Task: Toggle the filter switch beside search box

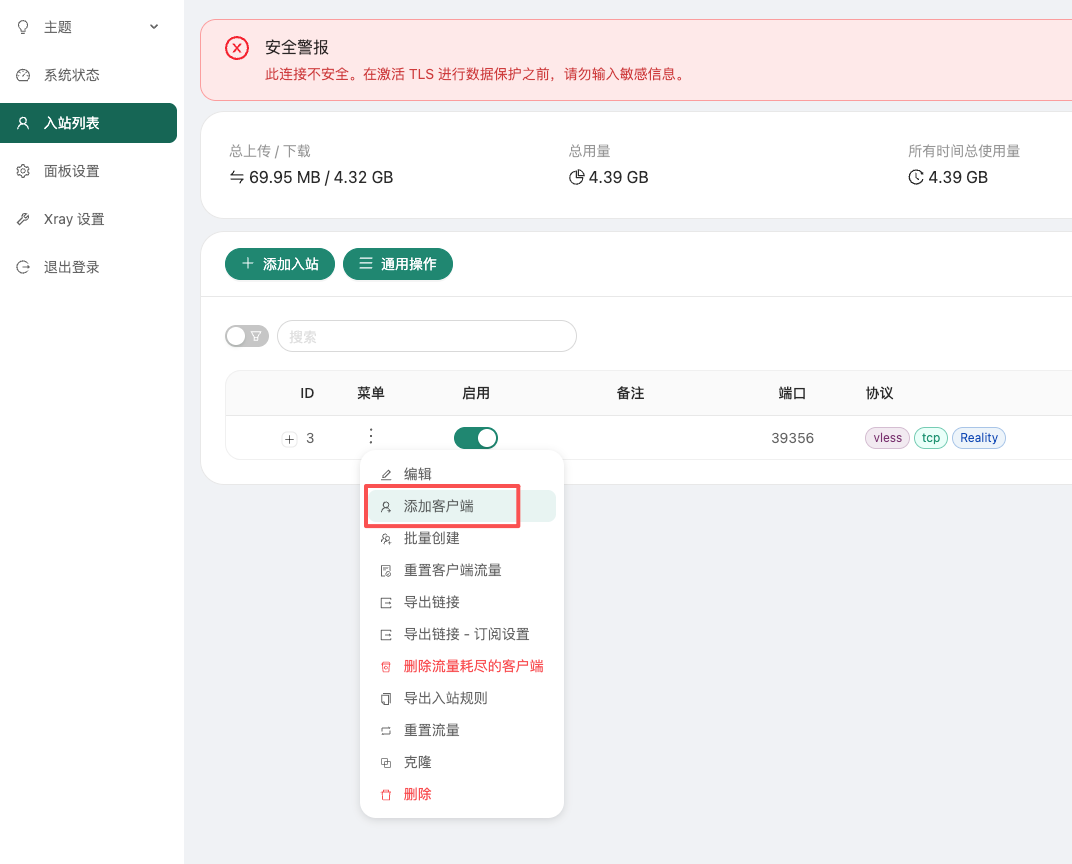Action: pos(246,336)
